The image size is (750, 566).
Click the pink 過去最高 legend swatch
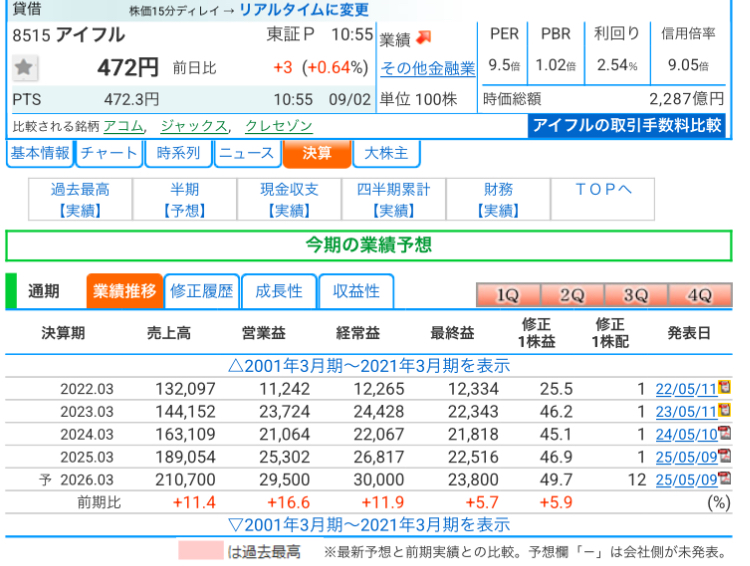point(201,550)
